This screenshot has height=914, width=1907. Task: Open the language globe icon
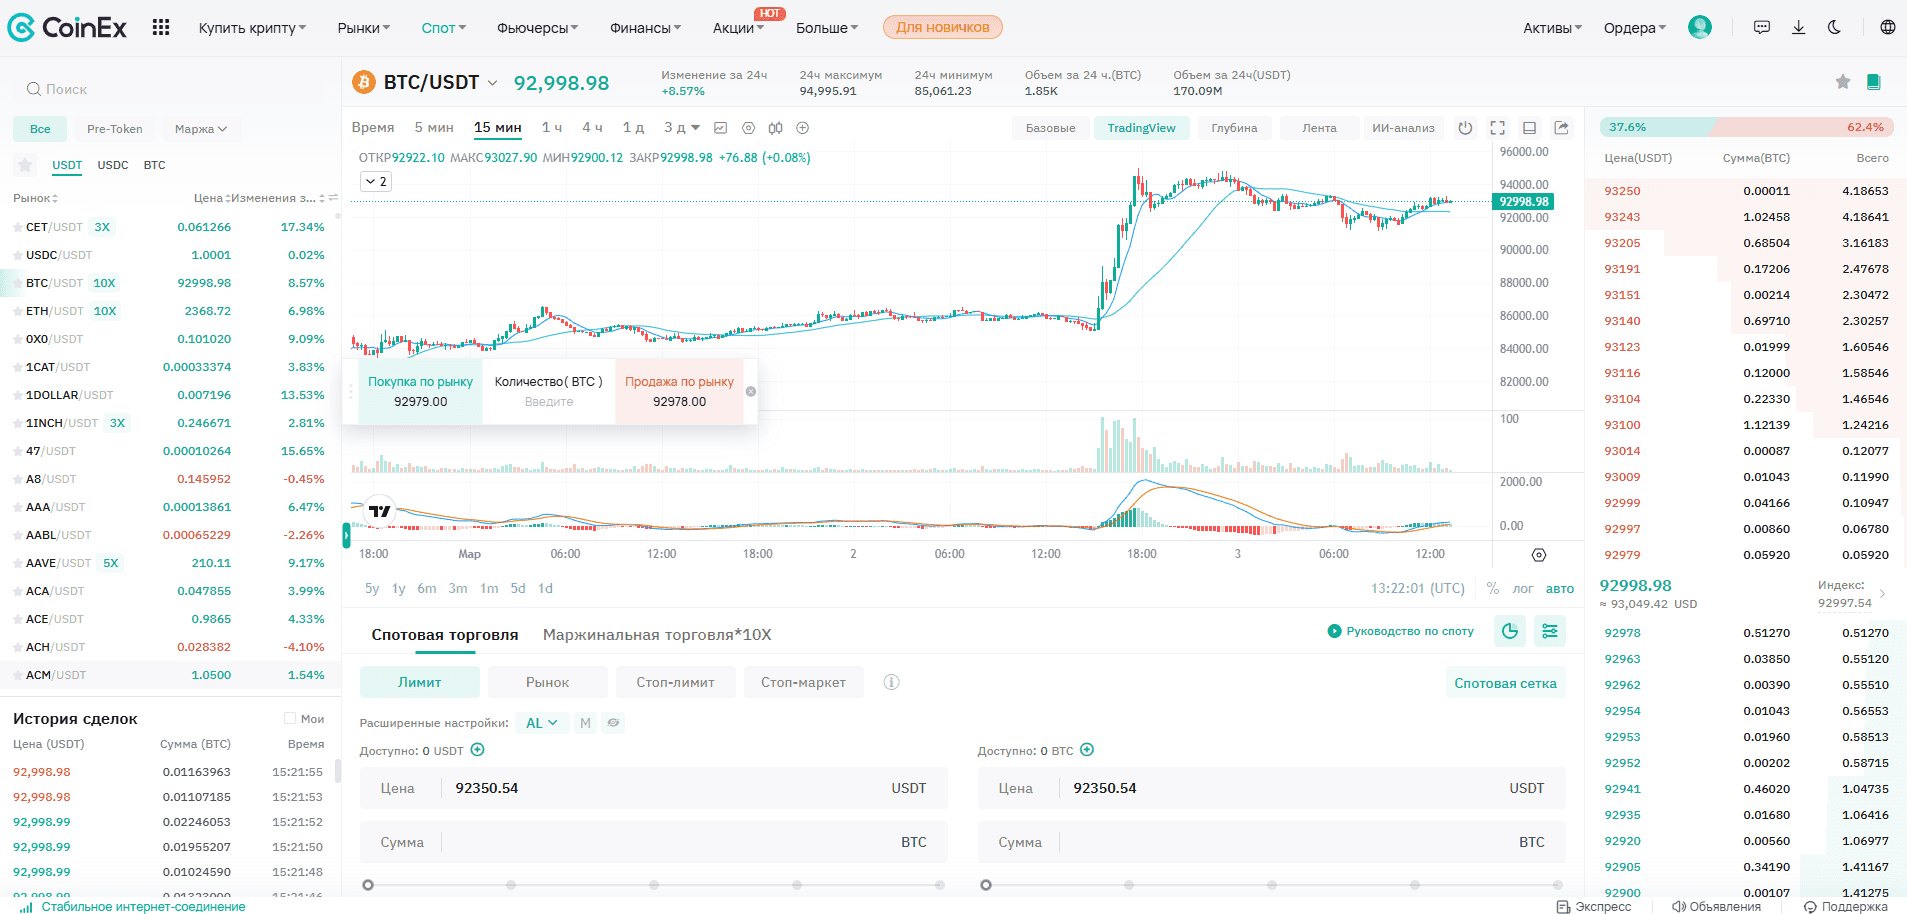[1887, 28]
